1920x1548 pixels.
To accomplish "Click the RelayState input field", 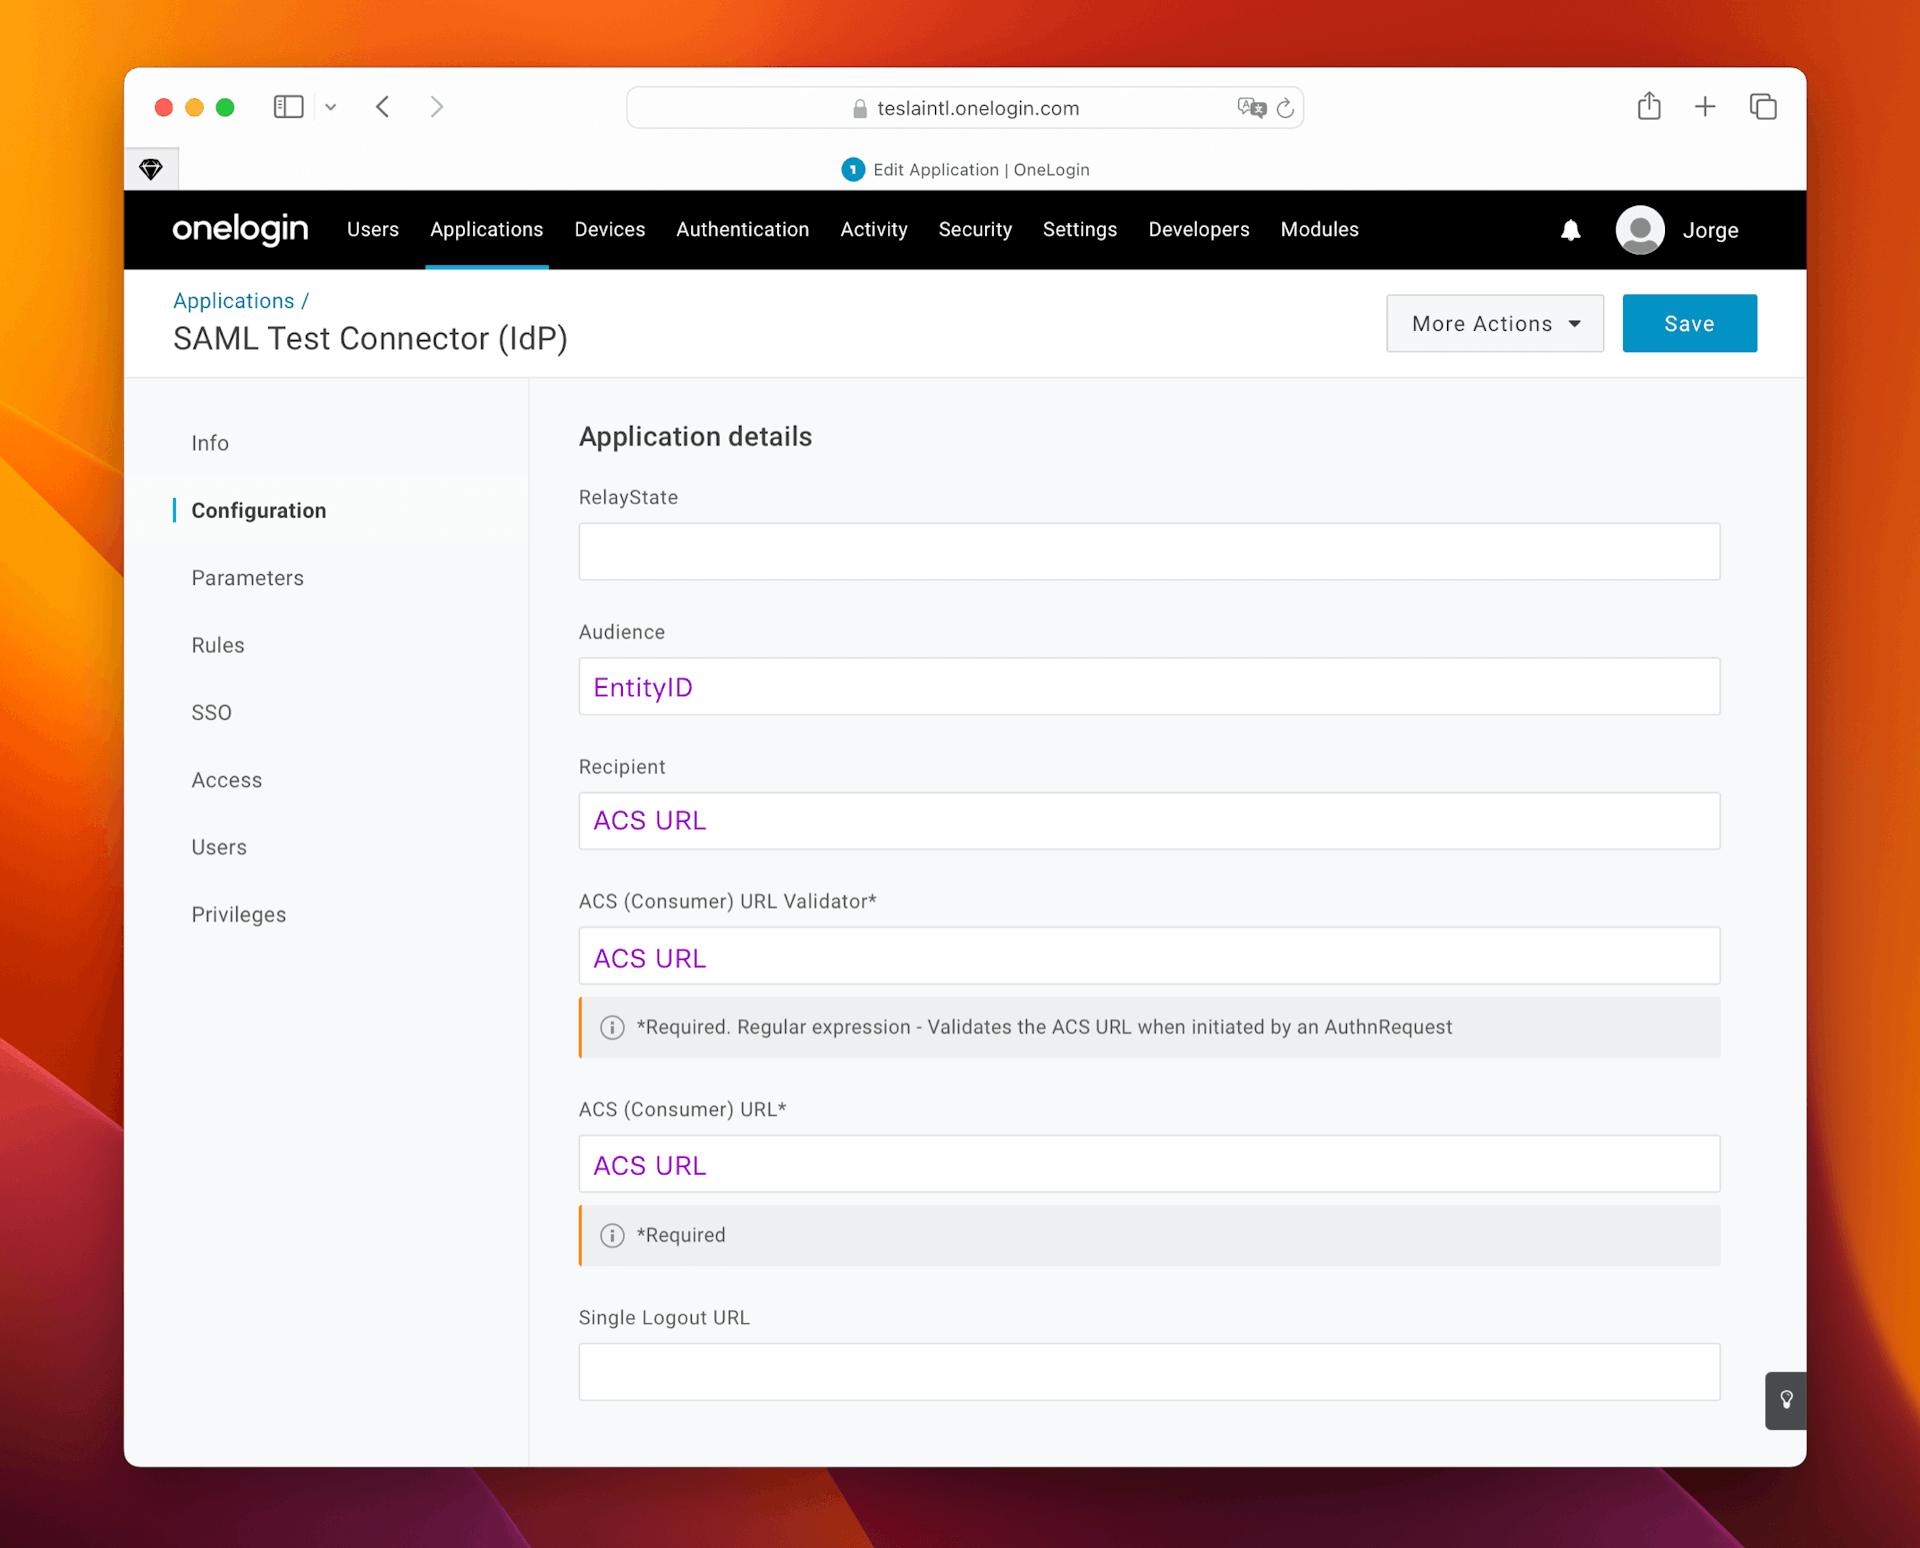I will pyautogui.click(x=1148, y=551).
